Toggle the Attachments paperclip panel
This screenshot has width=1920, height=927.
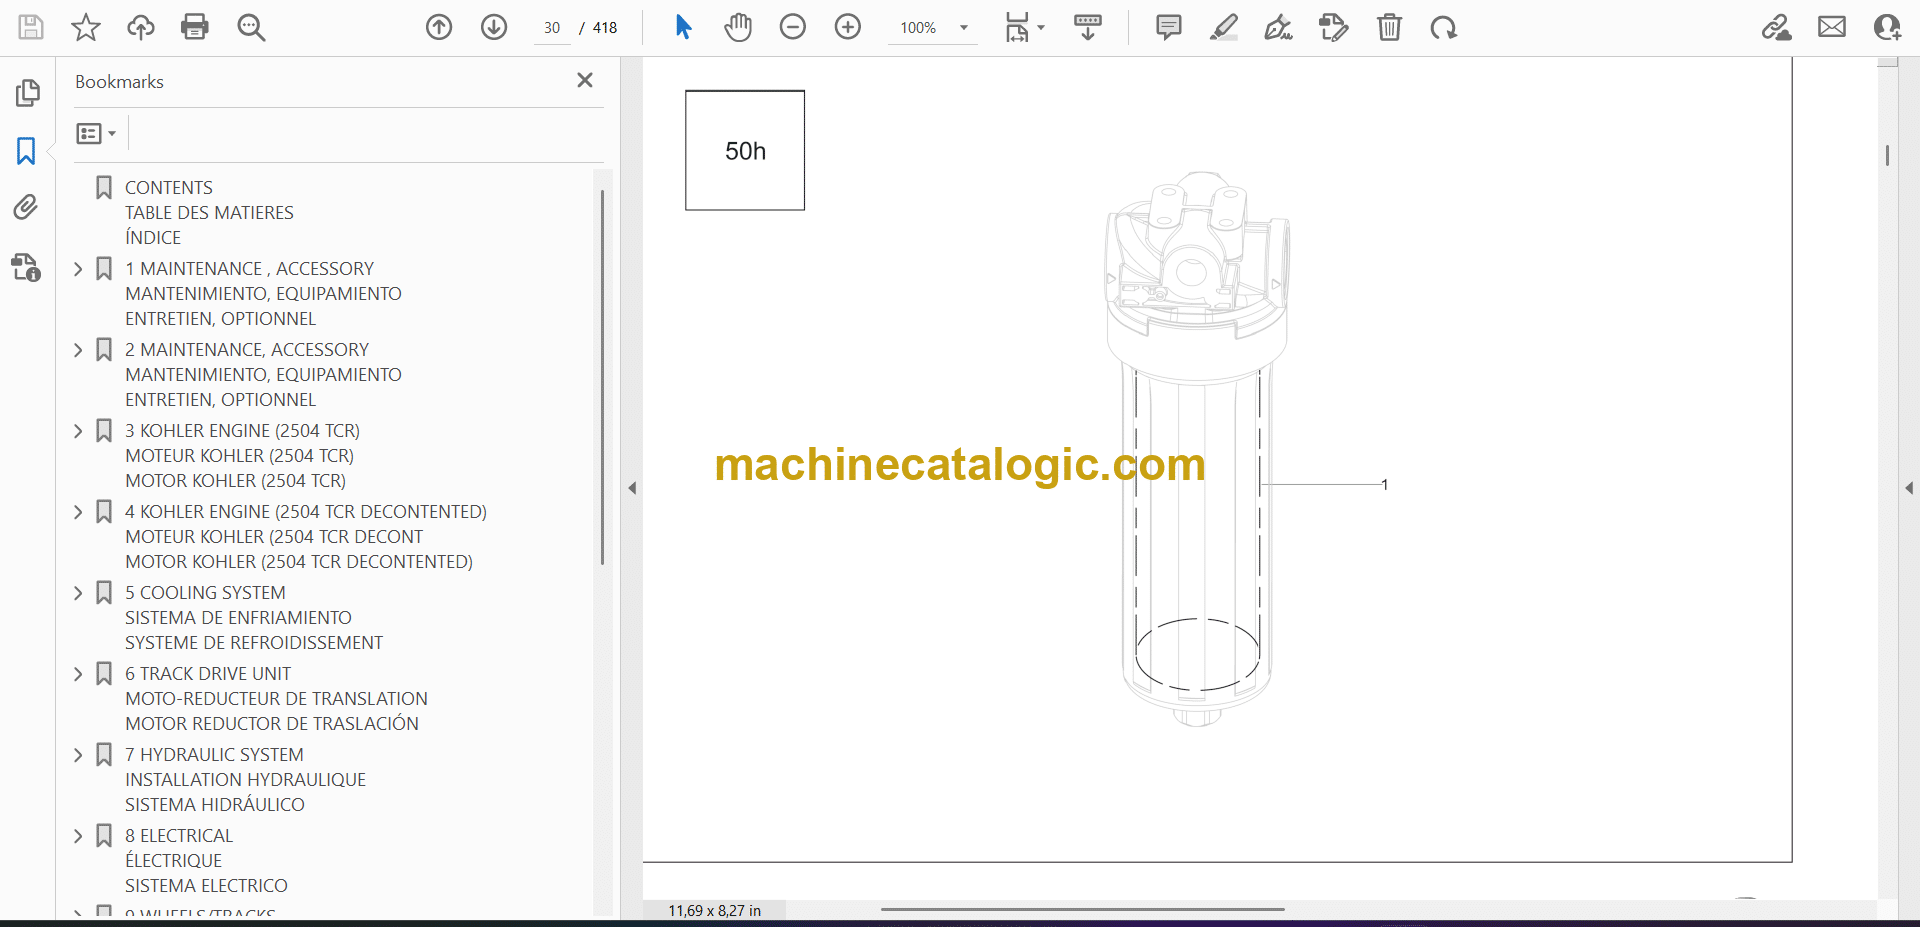[x=26, y=207]
